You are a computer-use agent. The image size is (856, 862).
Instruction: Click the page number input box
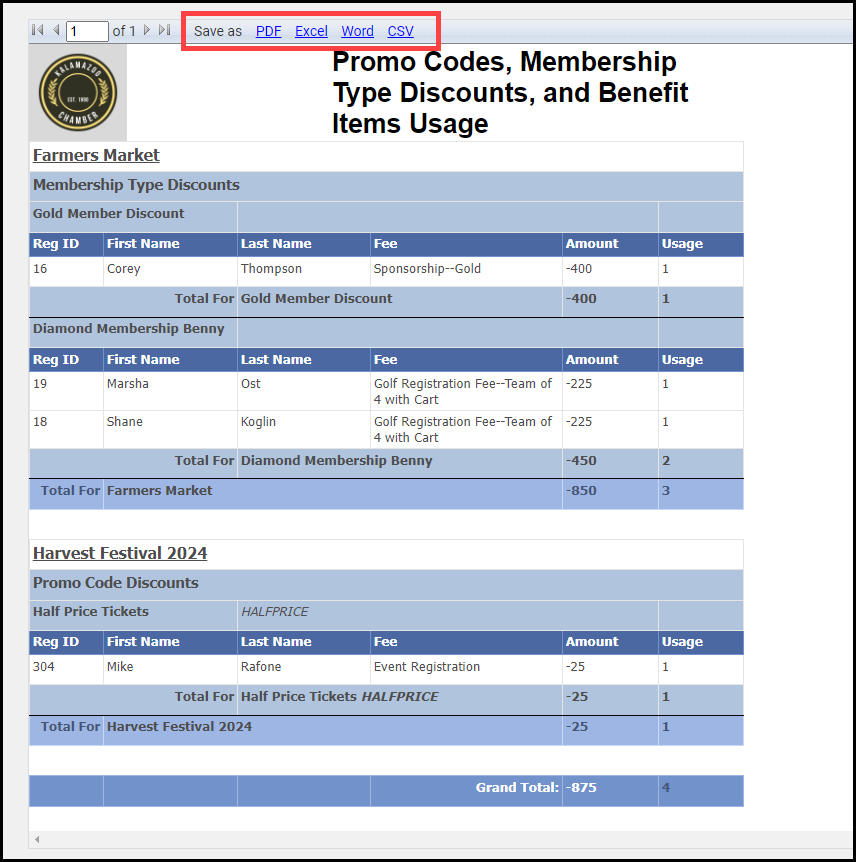pos(87,31)
